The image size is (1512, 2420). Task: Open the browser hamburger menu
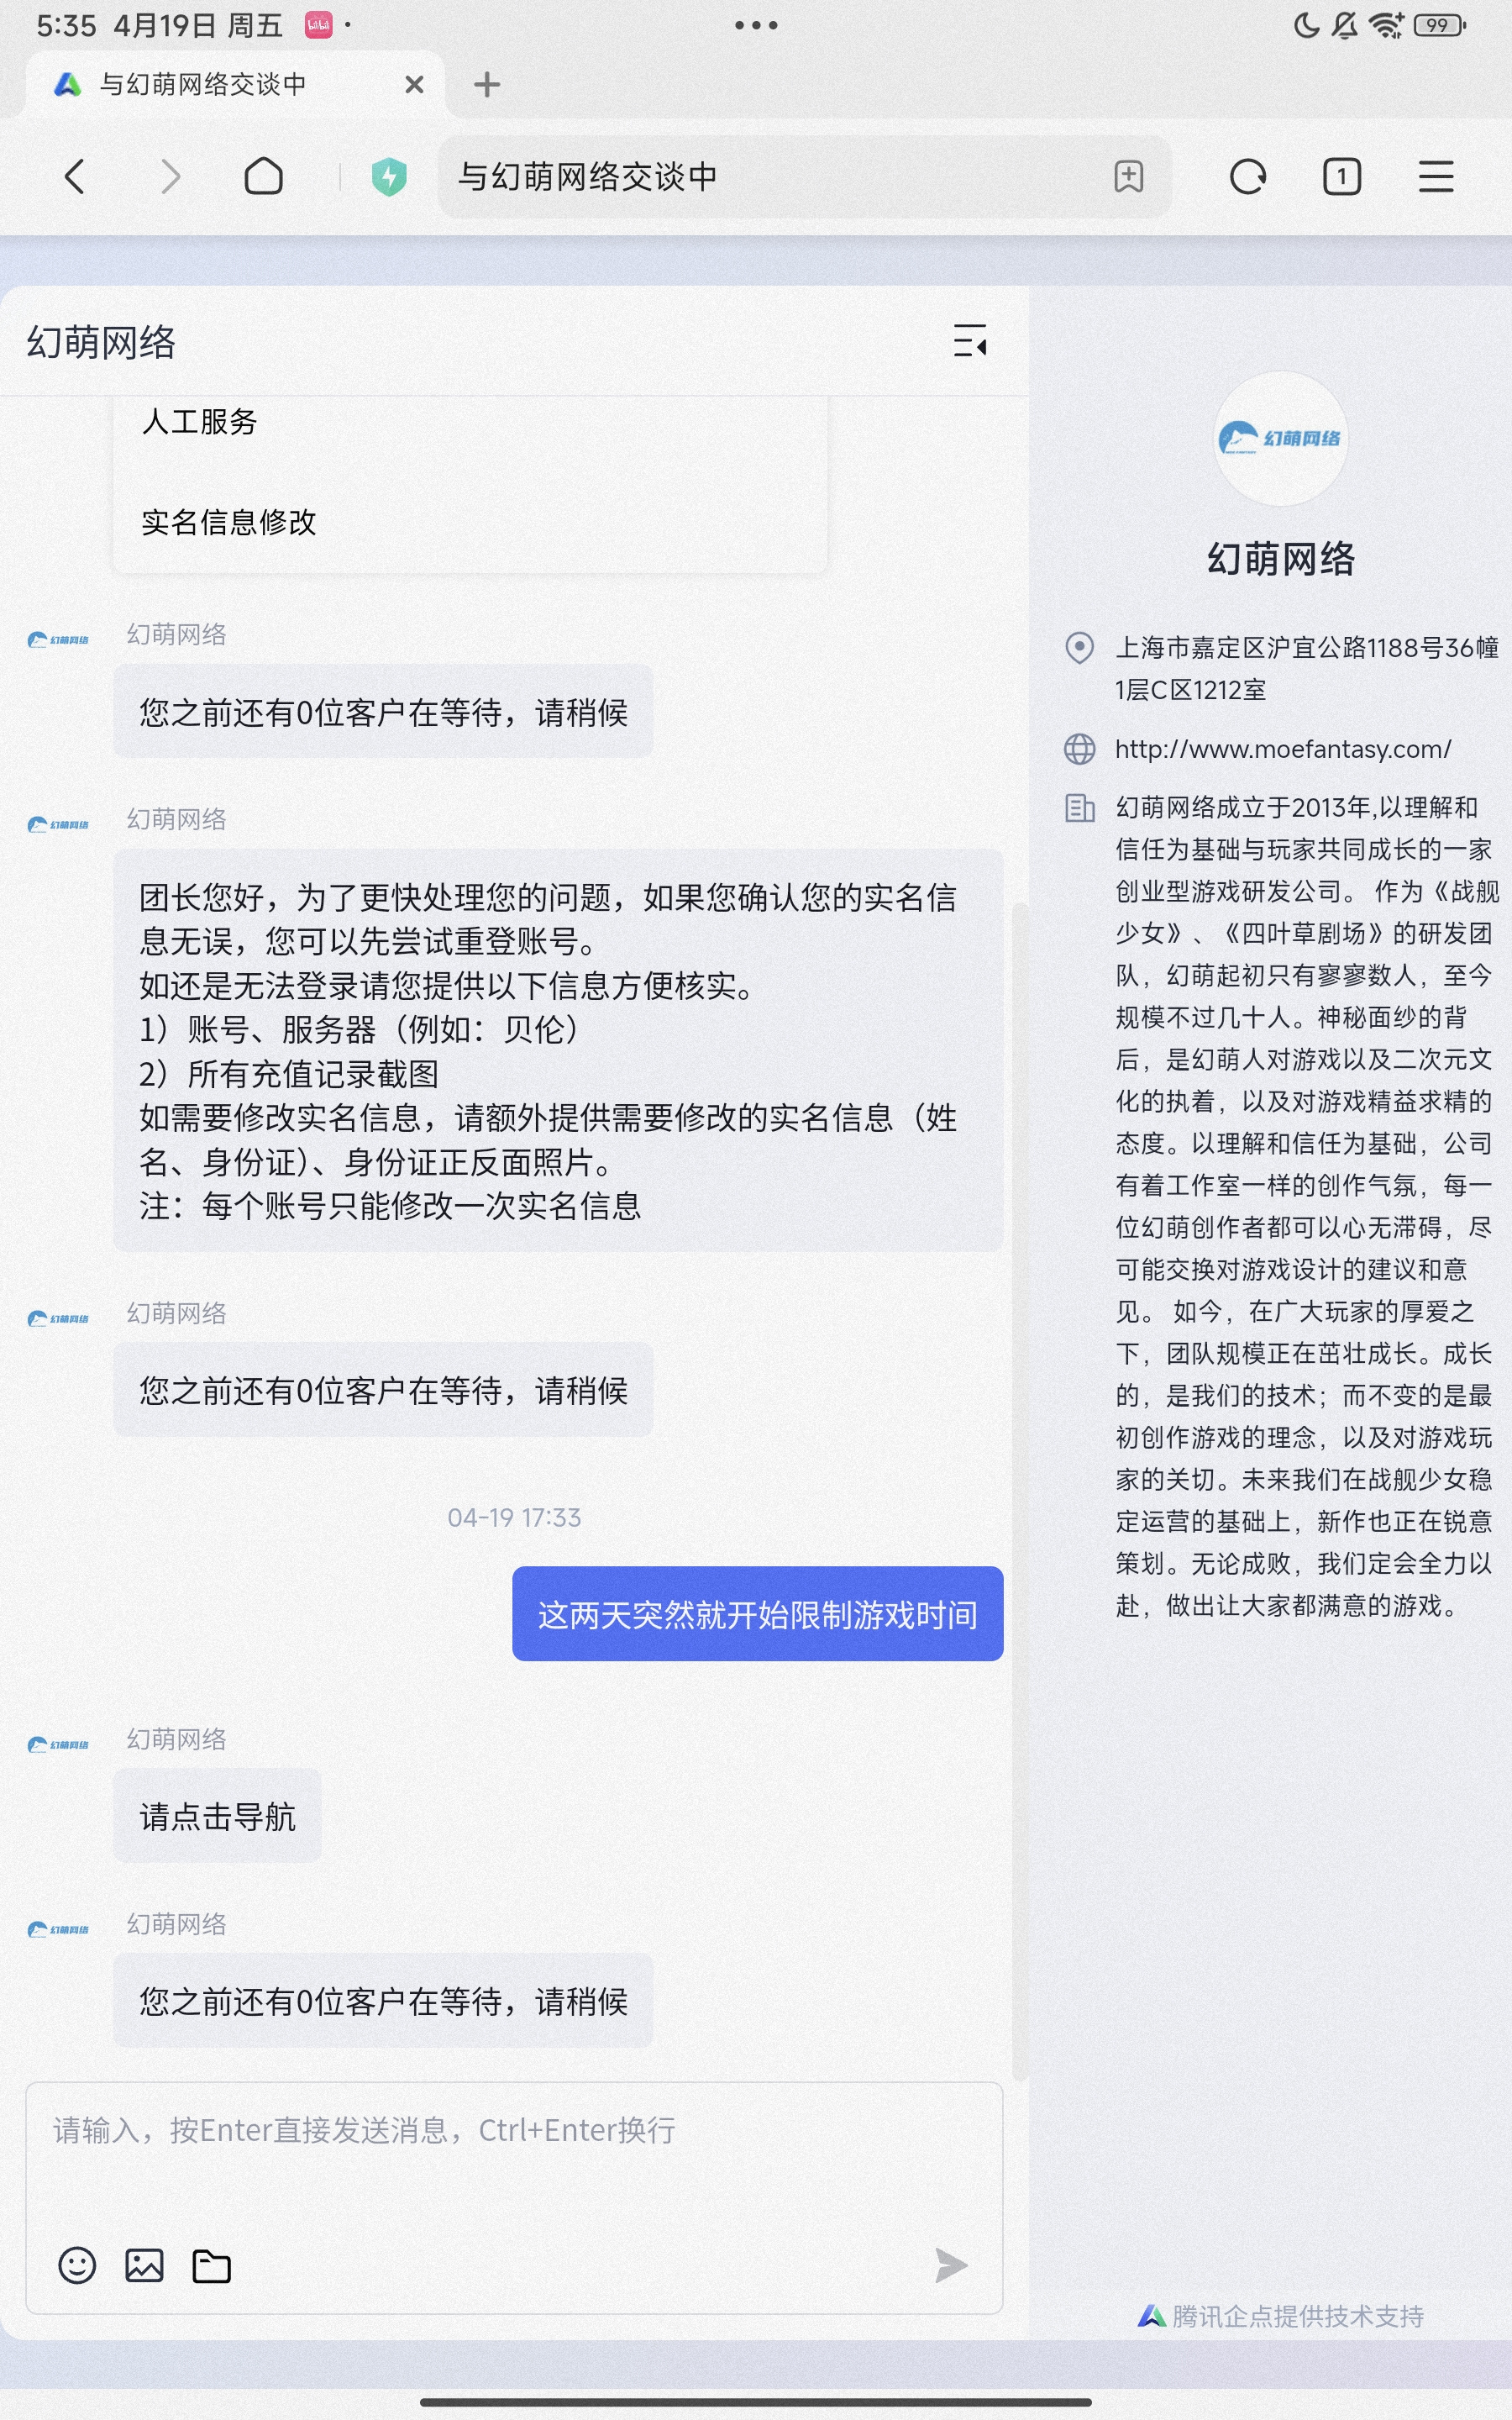(x=1436, y=177)
